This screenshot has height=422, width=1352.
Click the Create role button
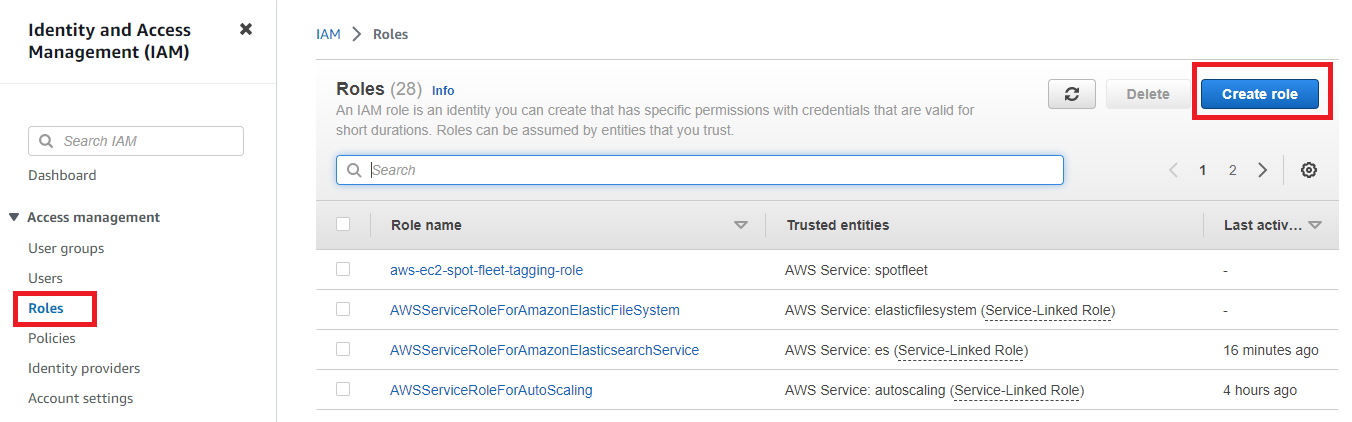(1260, 94)
